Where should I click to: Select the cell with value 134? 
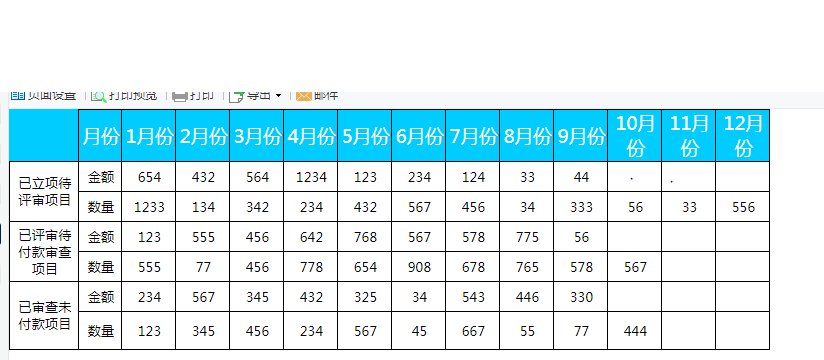[203, 207]
